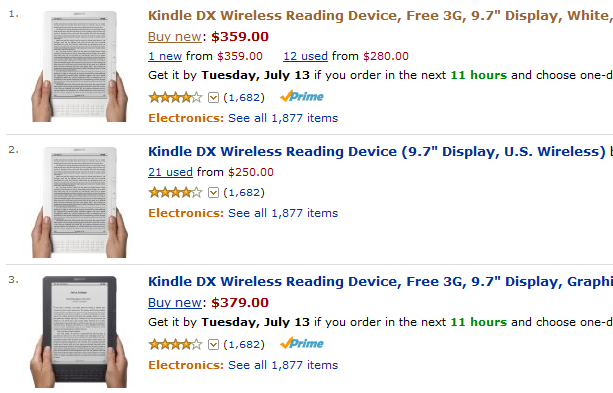Viewport: 613px width, 393px height.
Task: Click Buy new link for $359.00 Kindle
Action: 175,37
